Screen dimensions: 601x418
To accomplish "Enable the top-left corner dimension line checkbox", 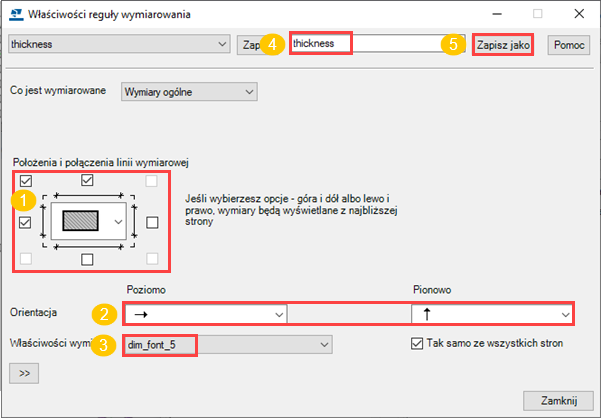I will (x=26, y=180).
